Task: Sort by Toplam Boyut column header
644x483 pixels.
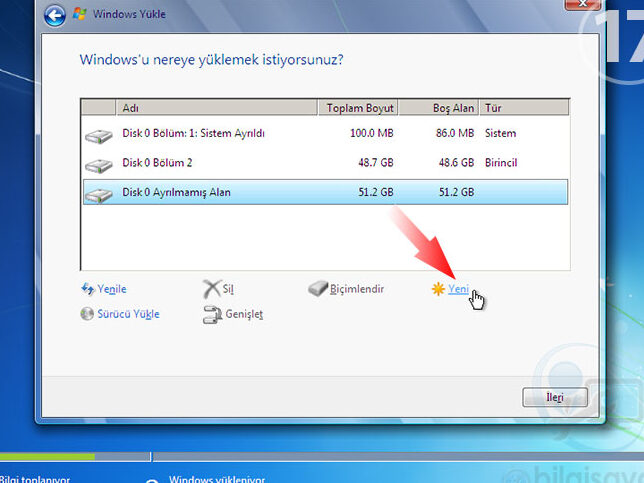Action: 358,108
